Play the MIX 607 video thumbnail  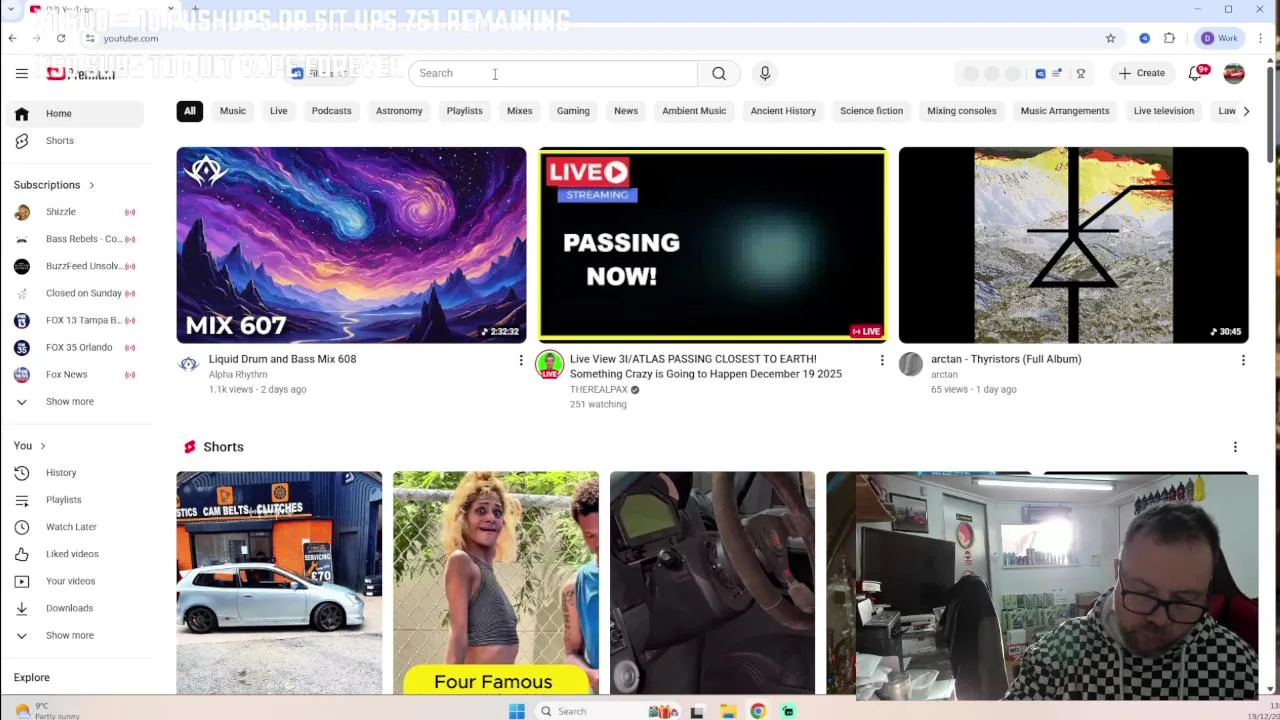[x=351, y=245]
